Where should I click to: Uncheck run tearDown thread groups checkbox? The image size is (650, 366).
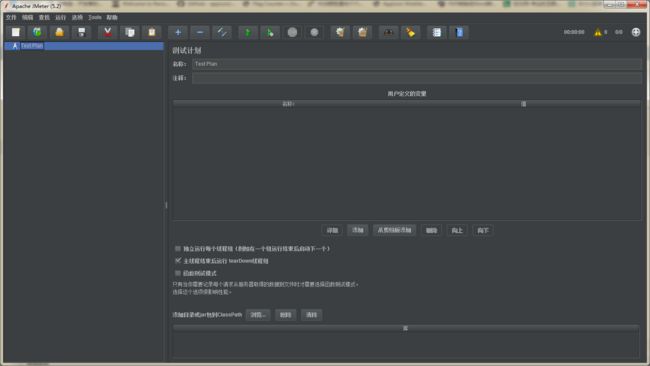coord(178,261)
